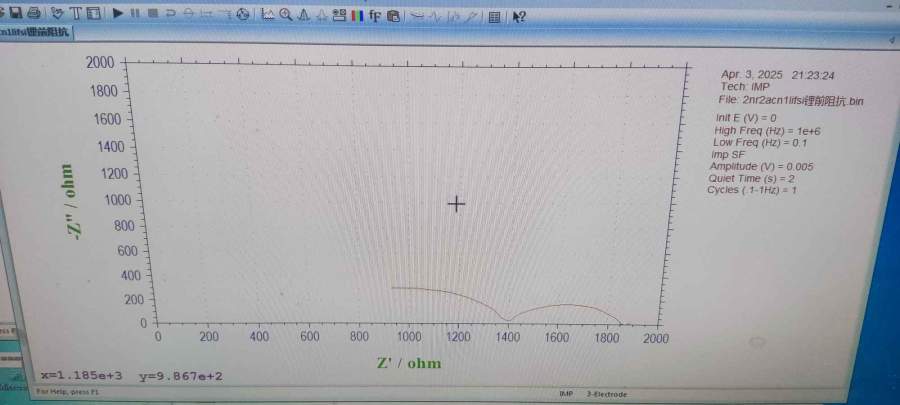
Task: Click the Copy to Clipboard icon
Action: [393, 14]
